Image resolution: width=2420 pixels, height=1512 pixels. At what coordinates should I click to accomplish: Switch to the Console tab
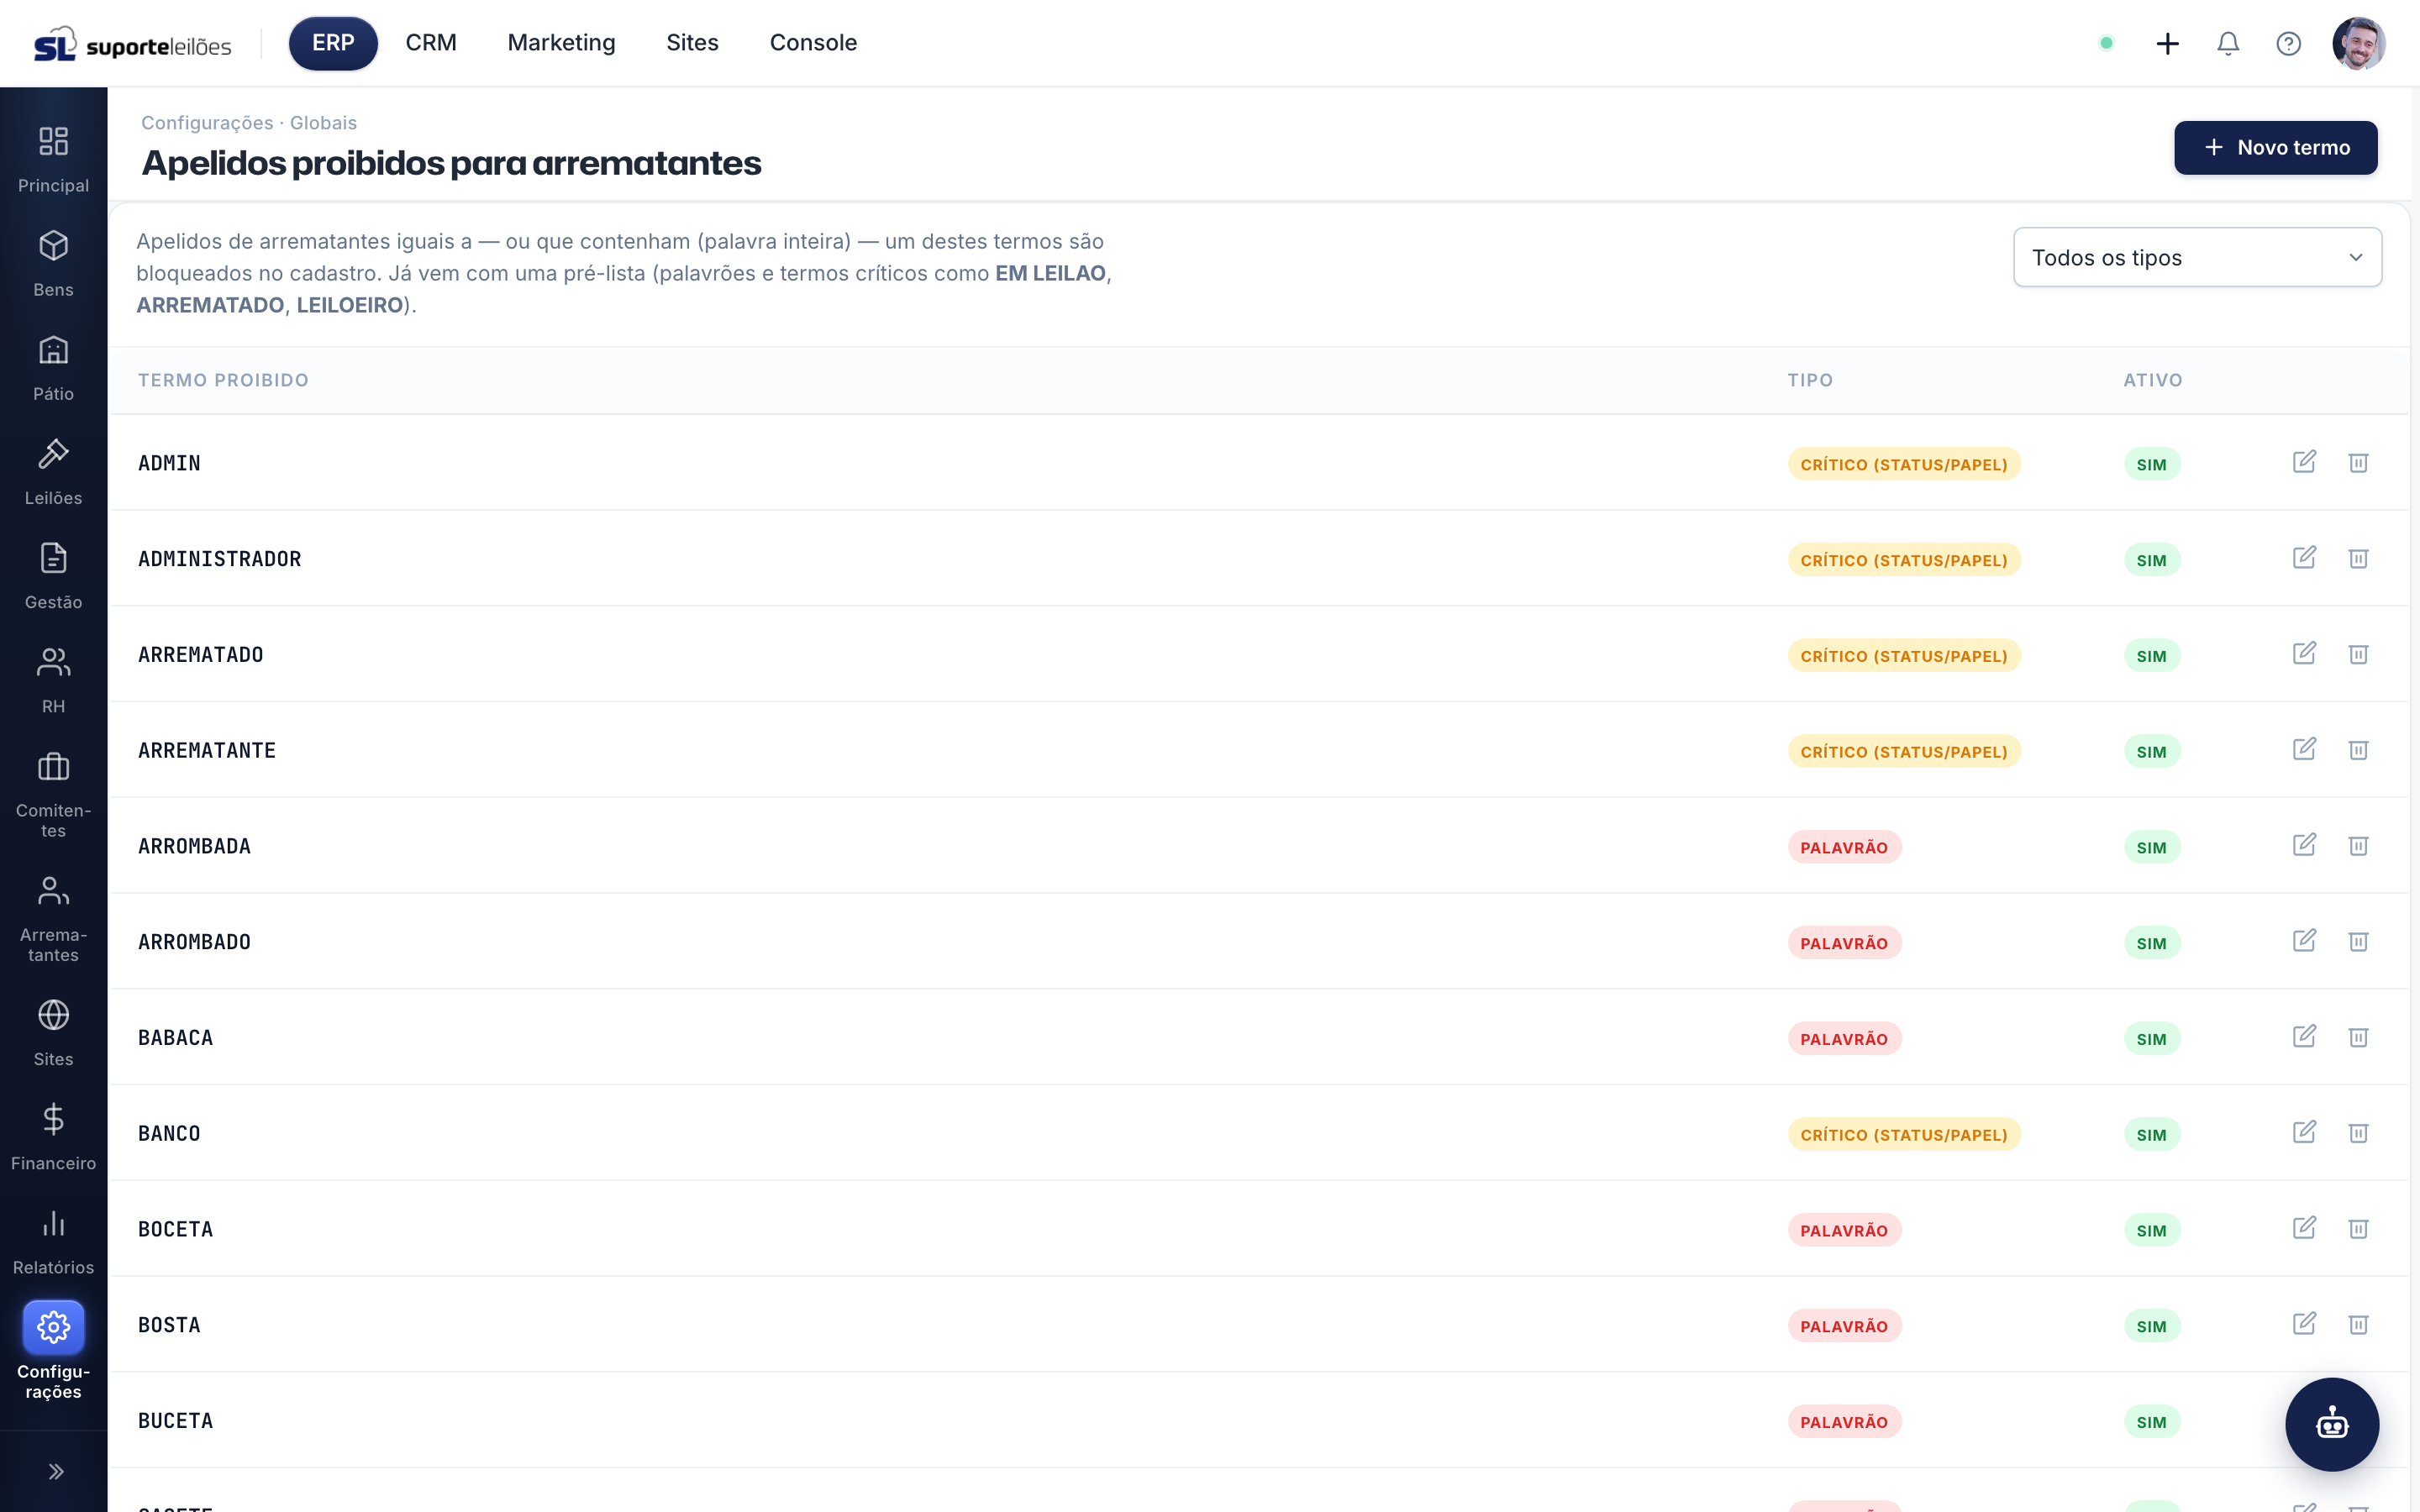813,43
